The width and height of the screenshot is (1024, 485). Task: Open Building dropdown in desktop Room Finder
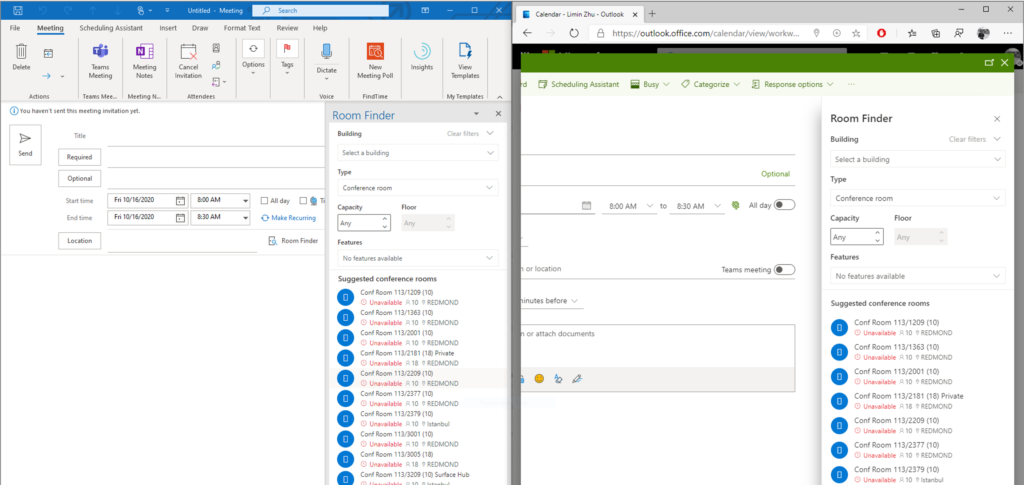[417, 153]
